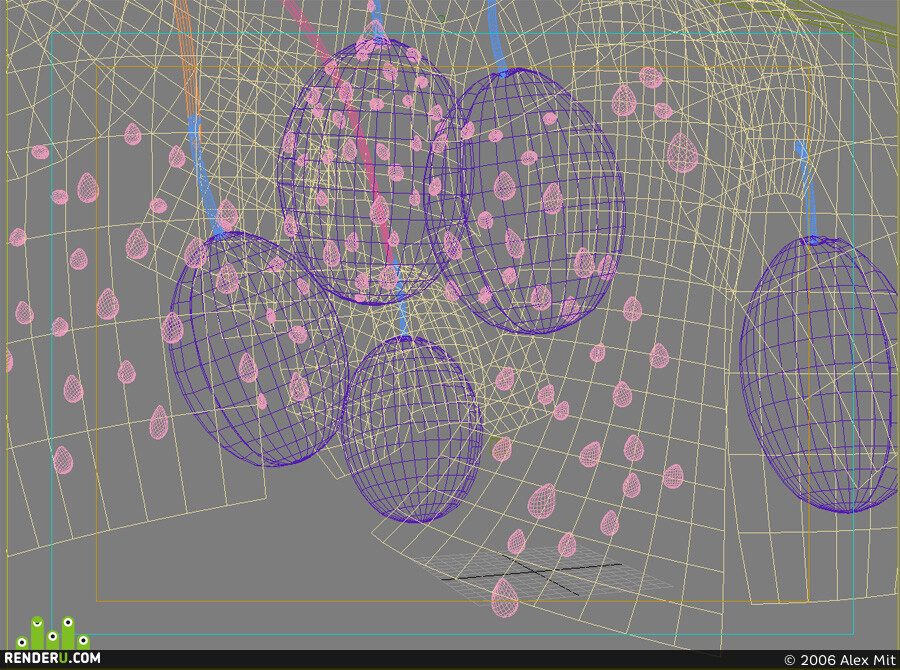Click the RENDERU.COM logo text
This screenshot has height=670, width=900.
52,658
